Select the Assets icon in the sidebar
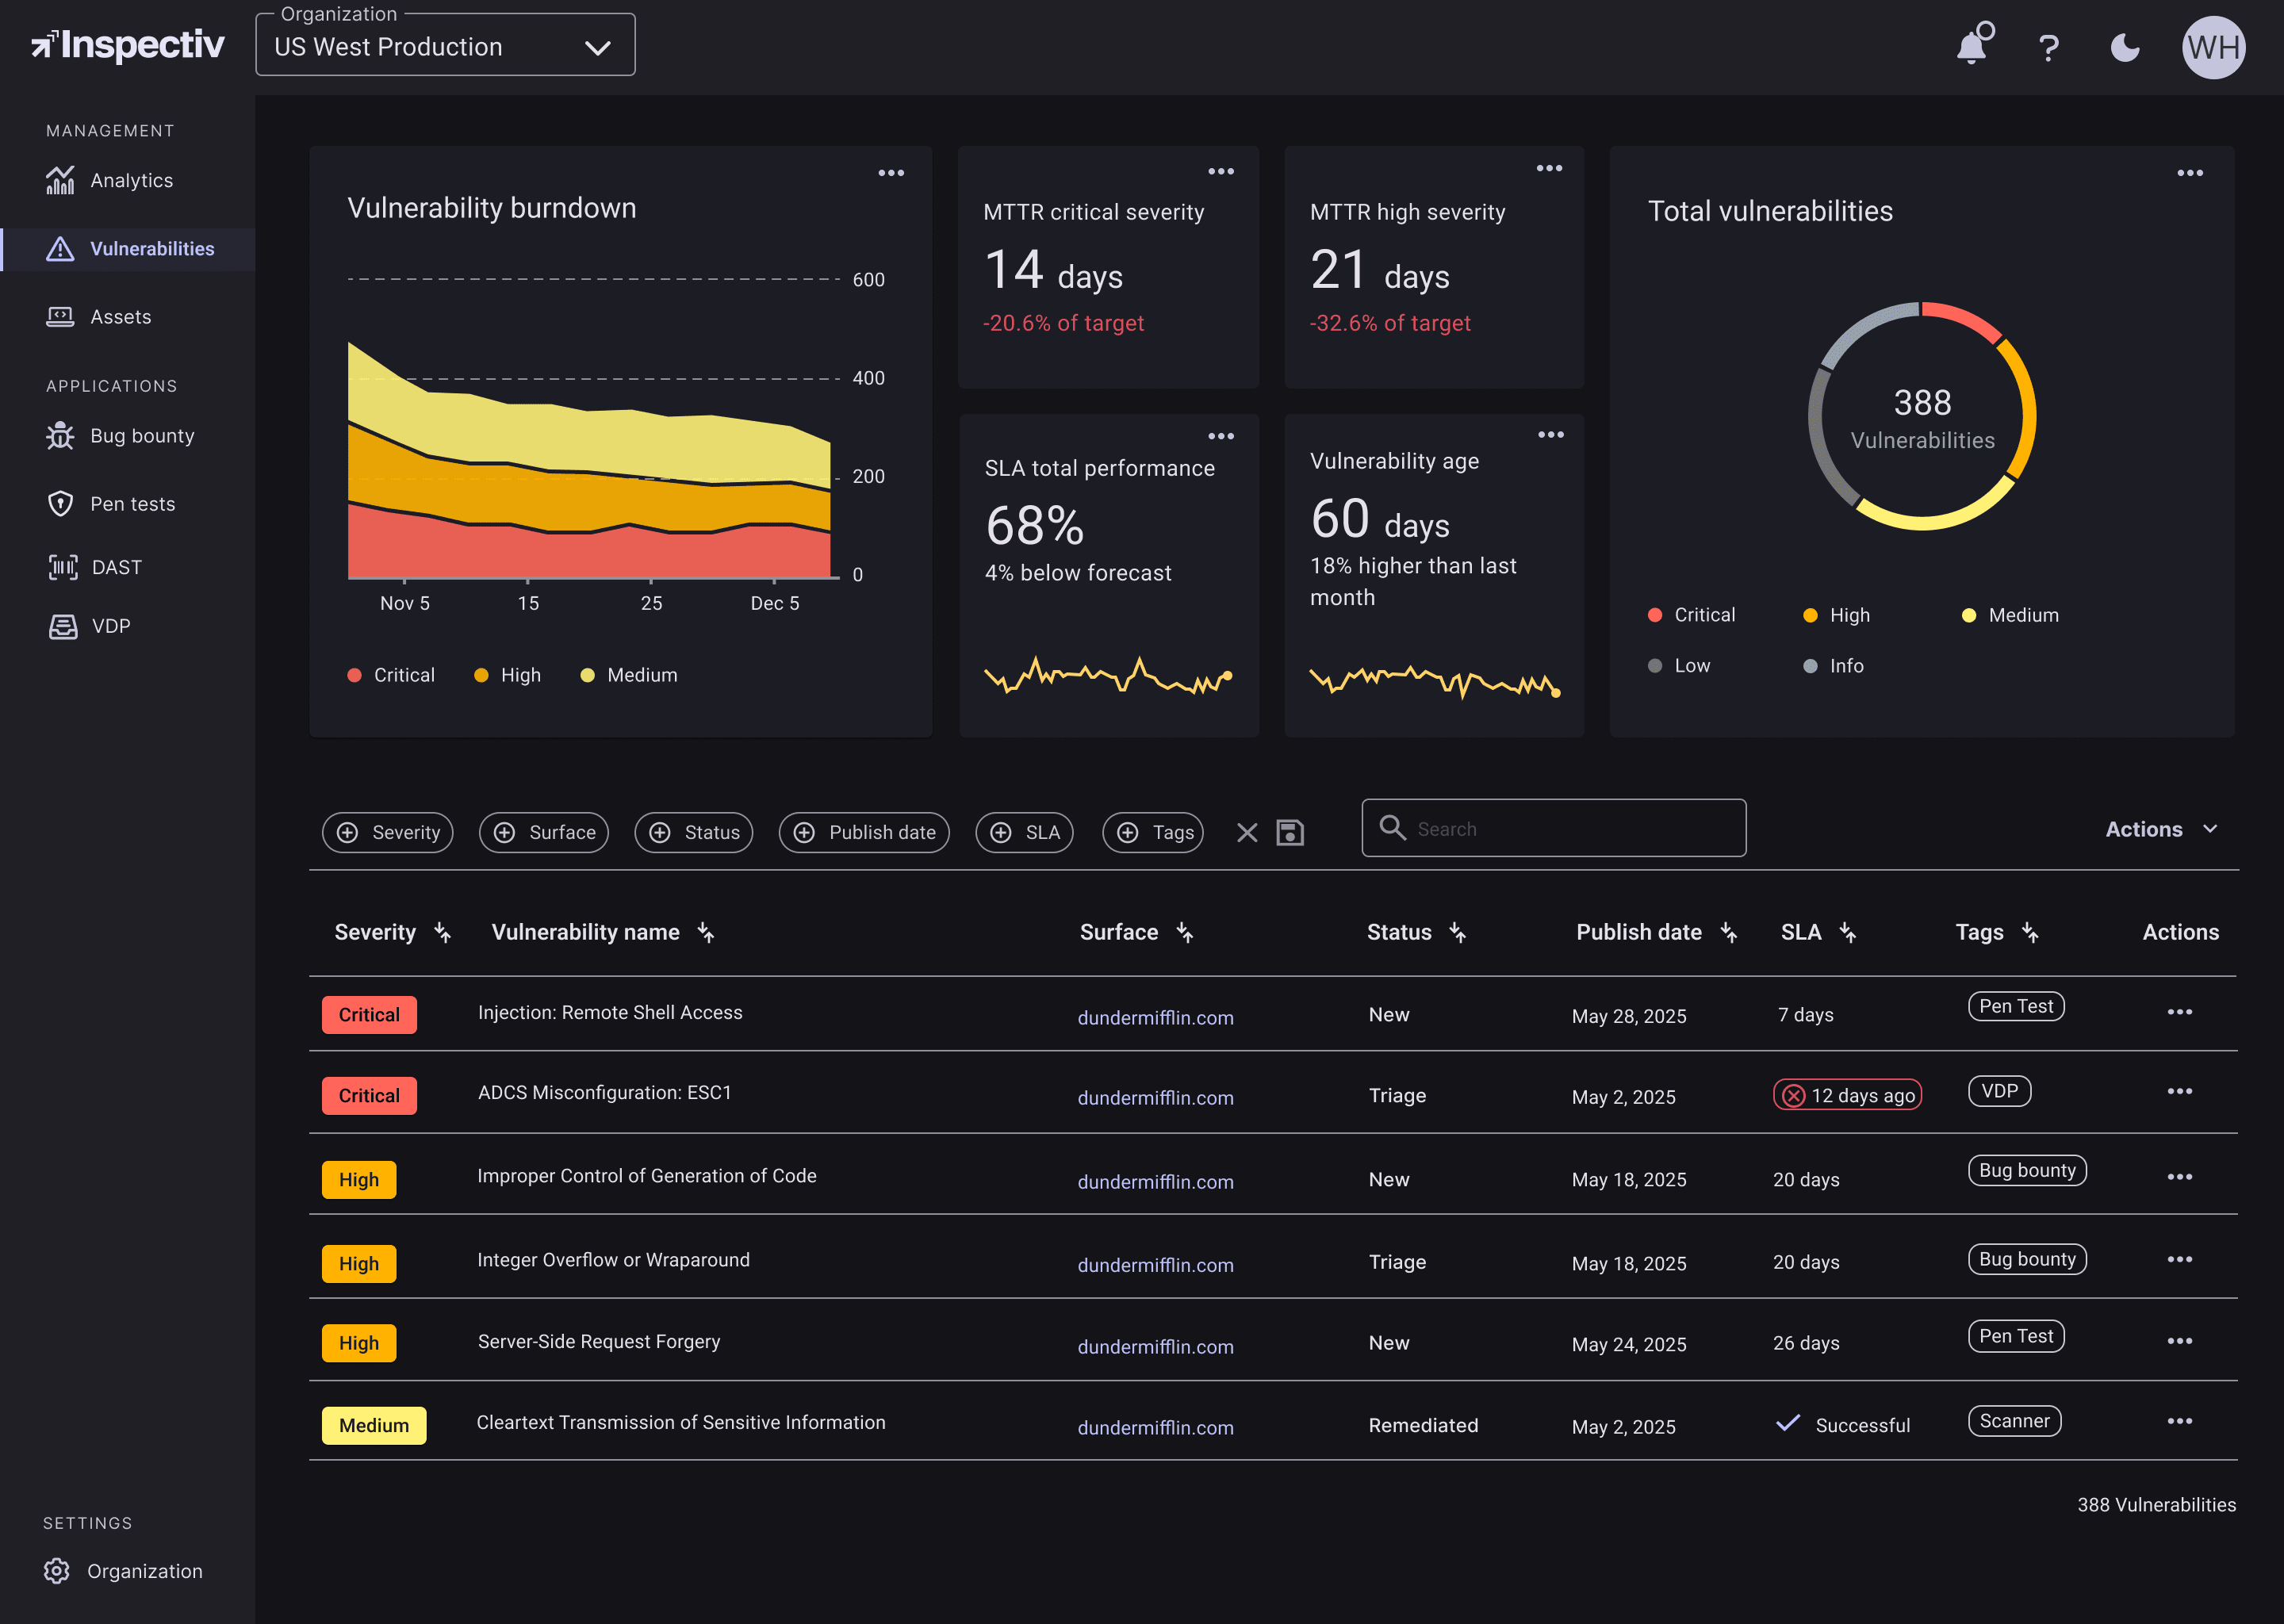The image size is (2284, 1624). [61, 316]
